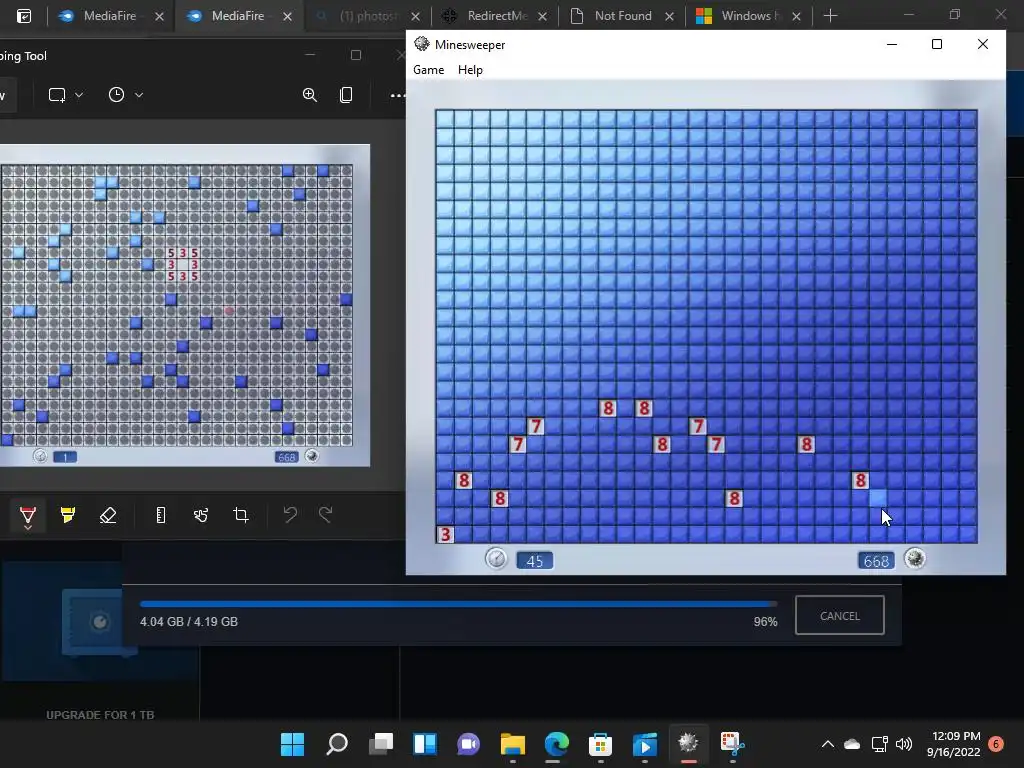
Task: Select image crop in Snipping Tool
Action: [x=241, y=515]
